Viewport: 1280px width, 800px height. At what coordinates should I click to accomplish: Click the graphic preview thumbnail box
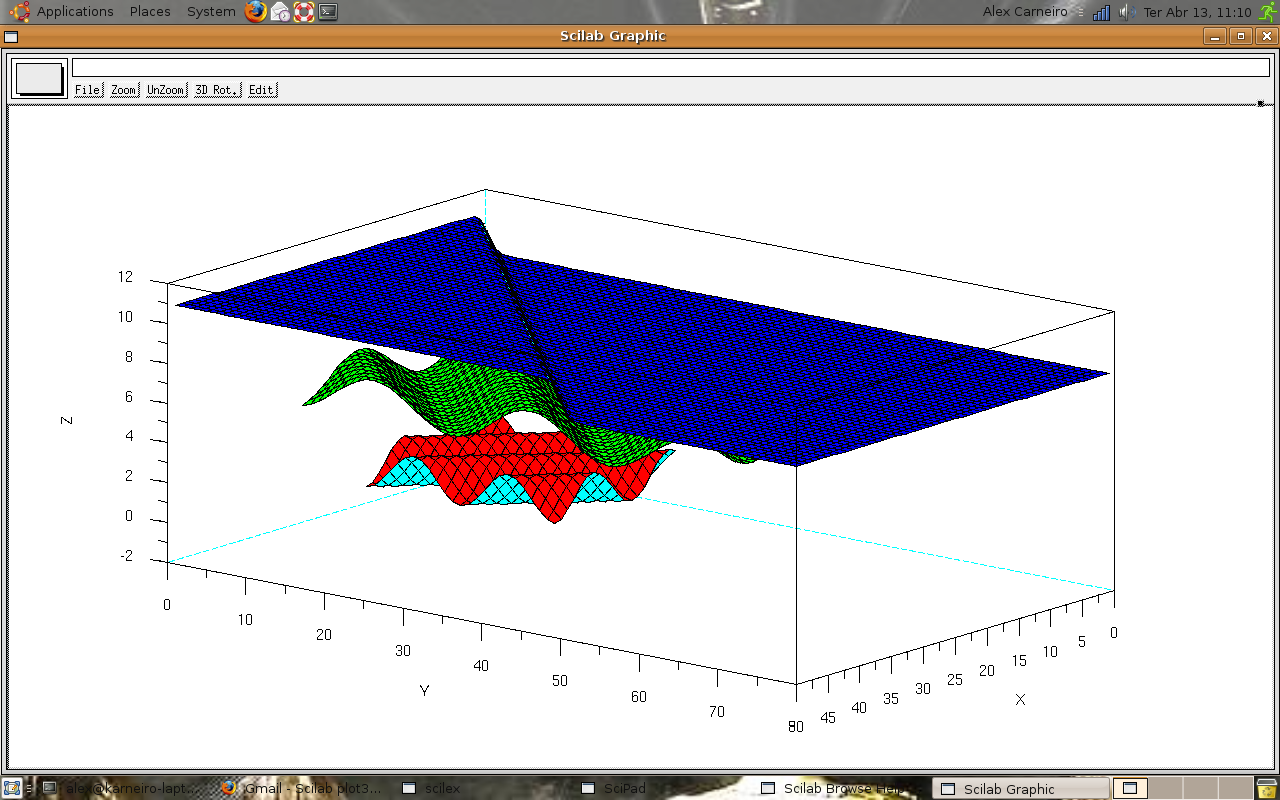[x=38, y=78]
